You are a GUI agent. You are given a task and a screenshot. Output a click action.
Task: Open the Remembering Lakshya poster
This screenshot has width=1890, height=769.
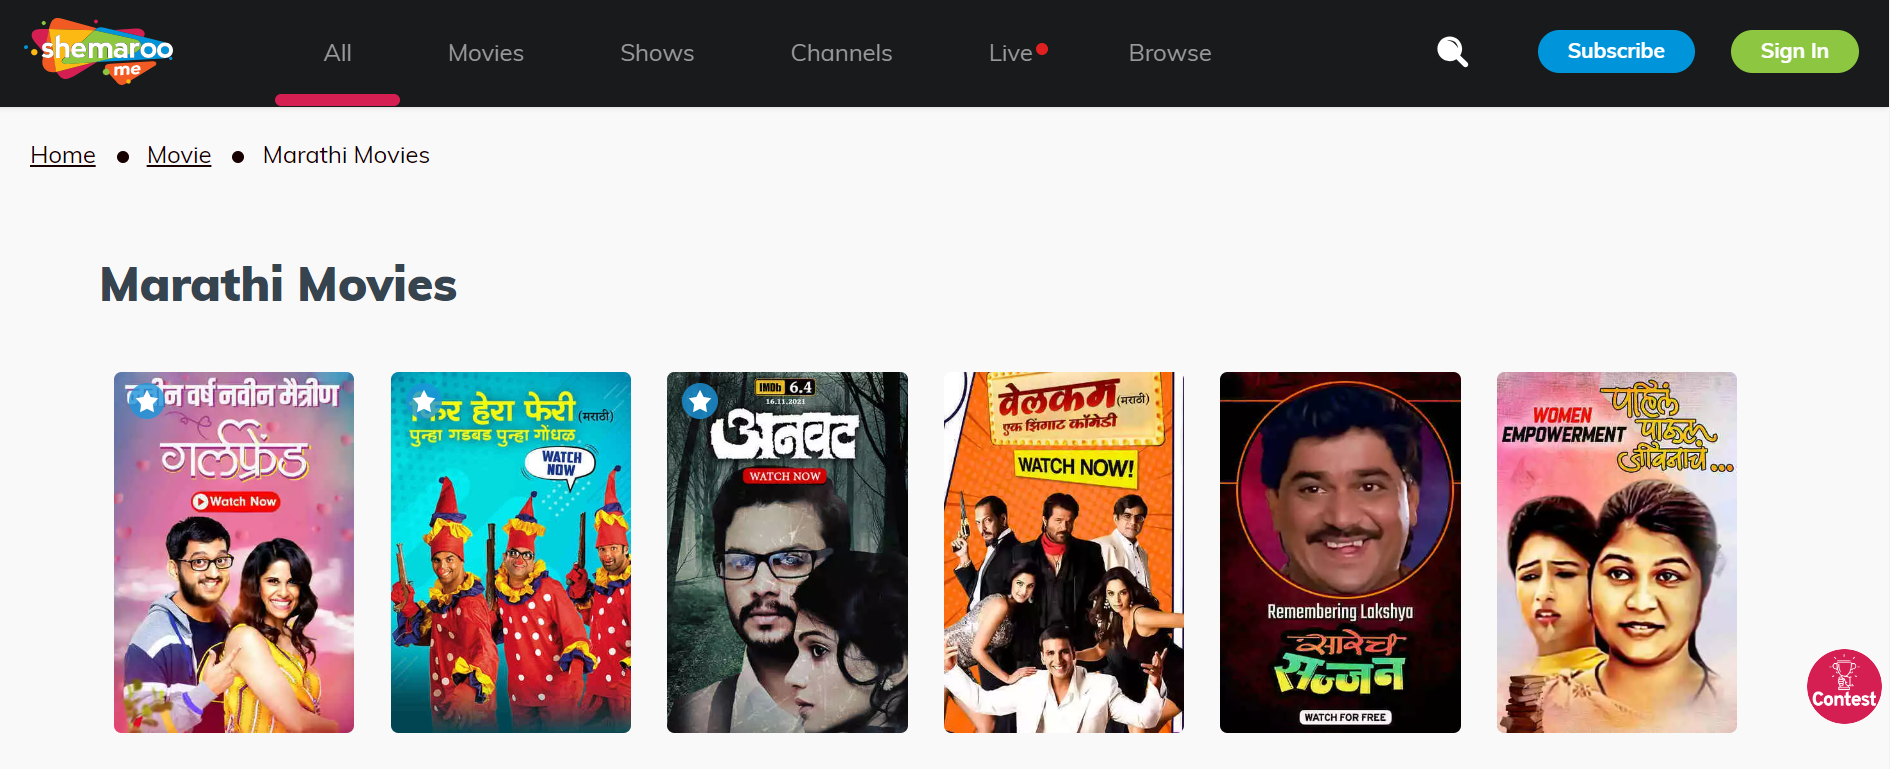click(1340, 552)
